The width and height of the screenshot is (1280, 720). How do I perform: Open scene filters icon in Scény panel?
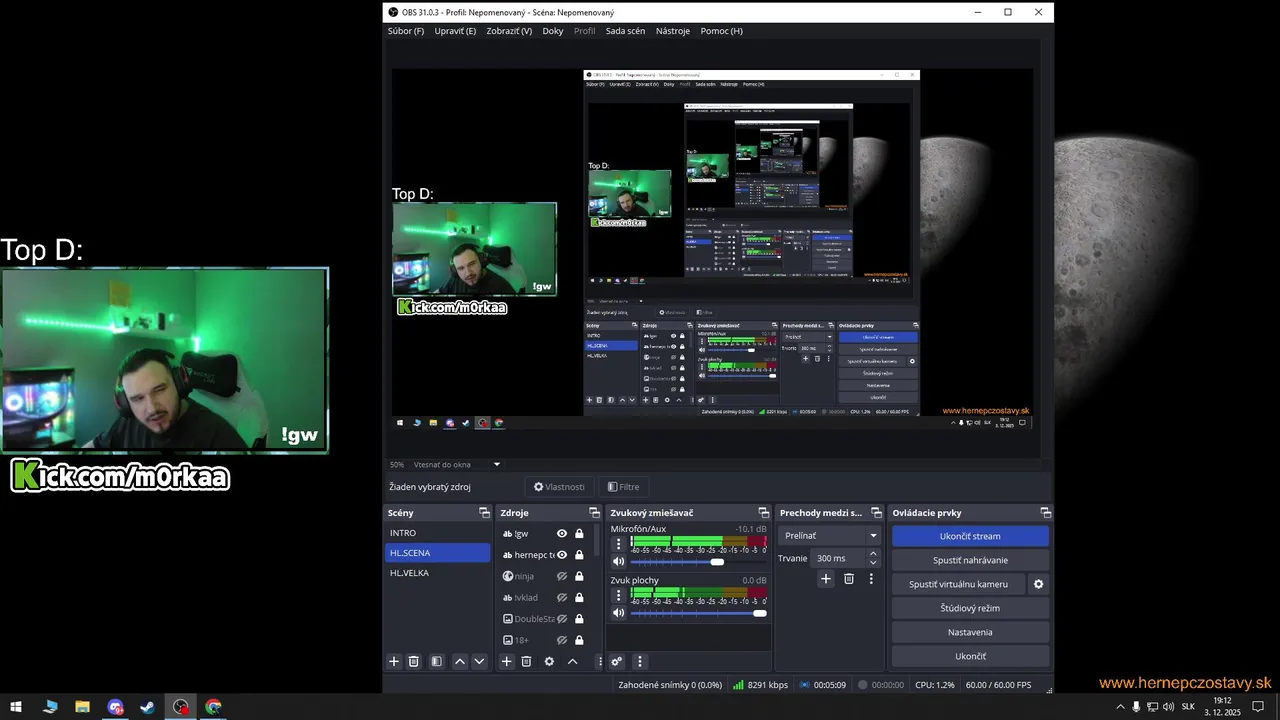pos(437,661)
